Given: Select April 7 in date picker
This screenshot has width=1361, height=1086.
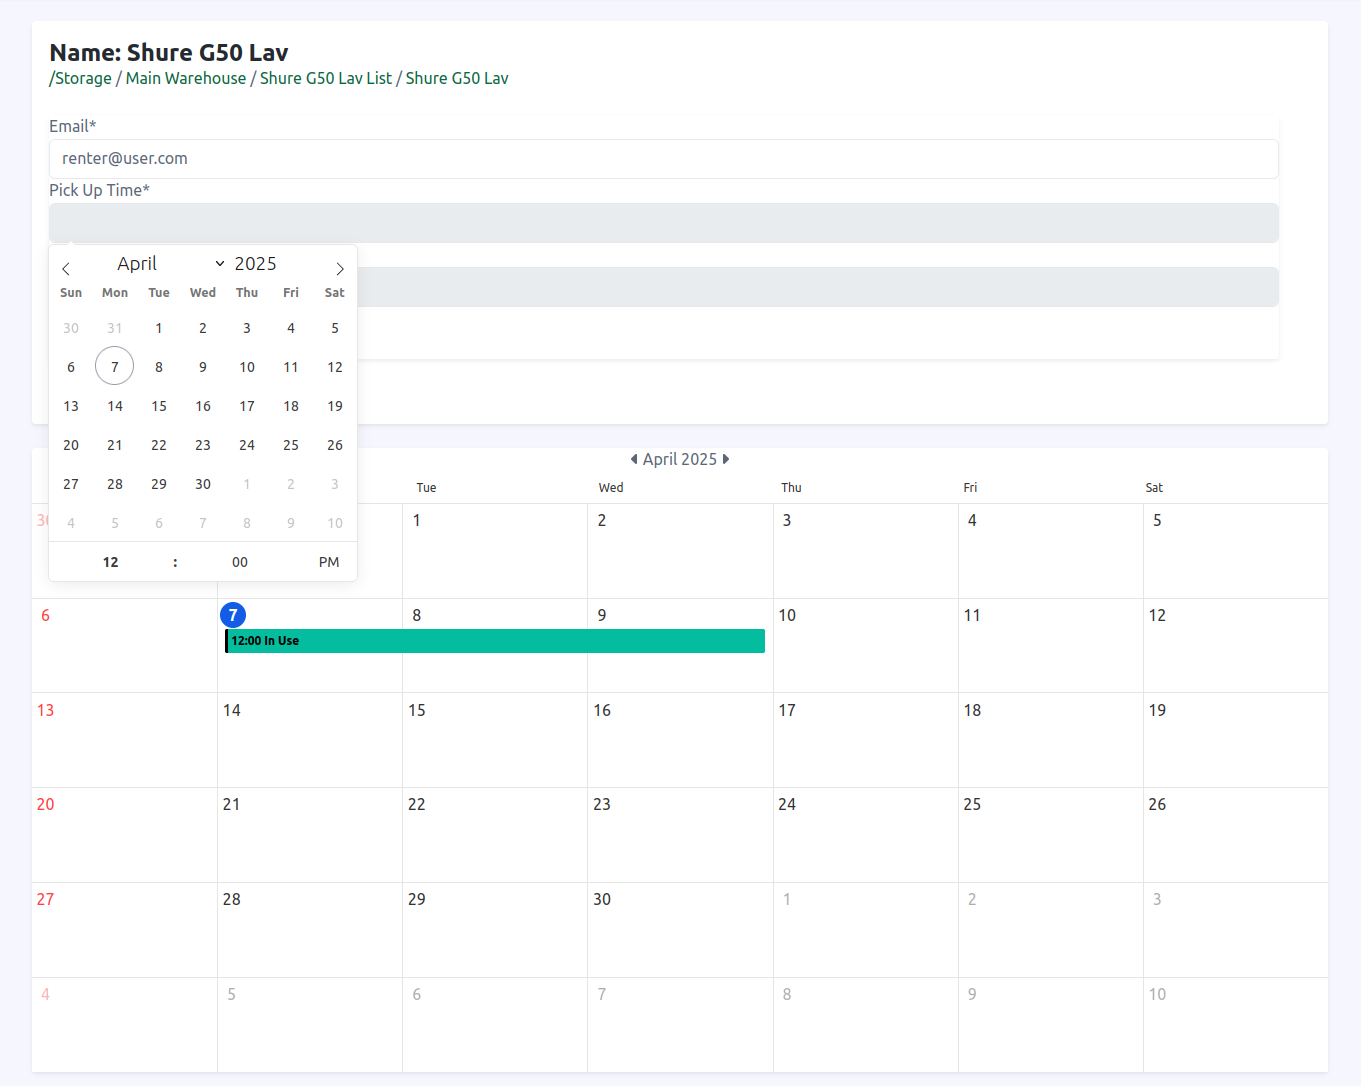Looking at the screenshot, I should click(115, 367).
